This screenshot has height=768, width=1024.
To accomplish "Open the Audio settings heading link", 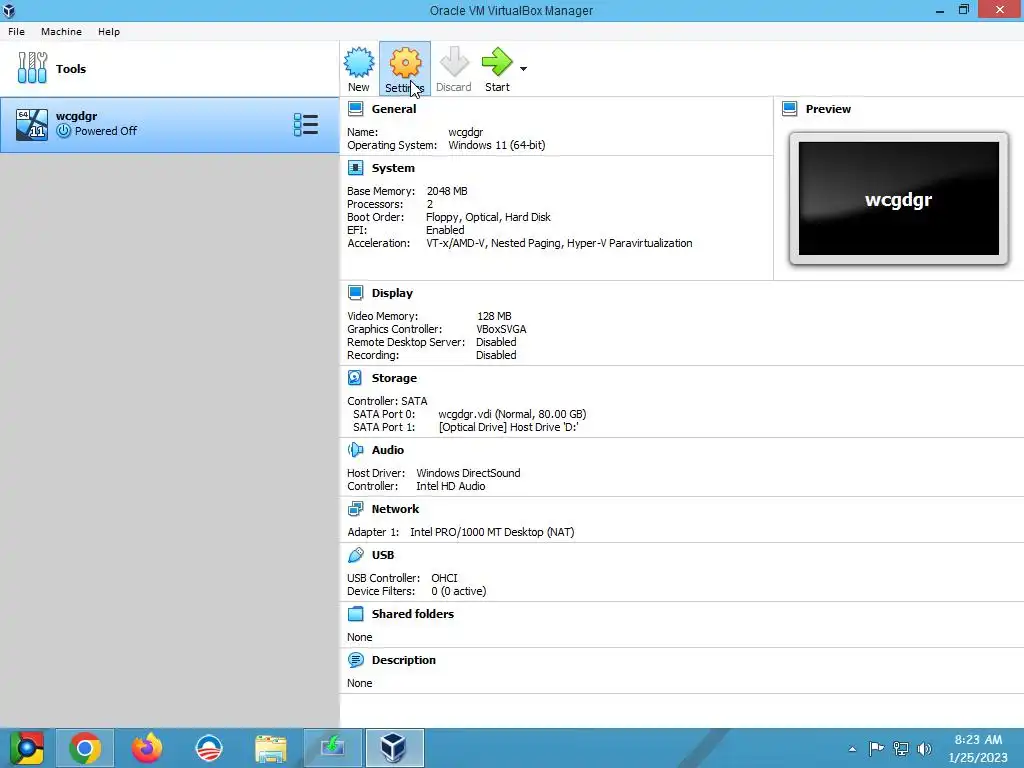I will pos(388,449).
